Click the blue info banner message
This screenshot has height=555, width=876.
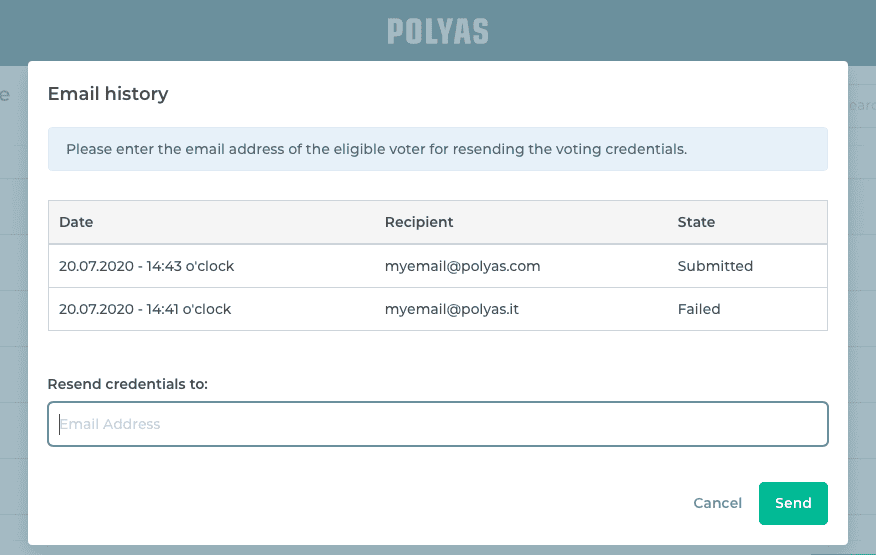pyautogui.click(x=376, y=149)
